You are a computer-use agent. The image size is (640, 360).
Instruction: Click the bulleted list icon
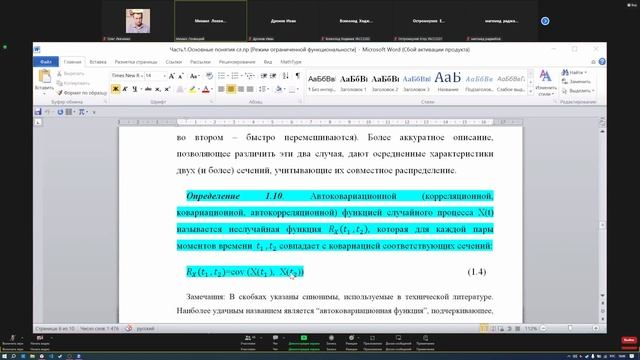pos(222,76)
